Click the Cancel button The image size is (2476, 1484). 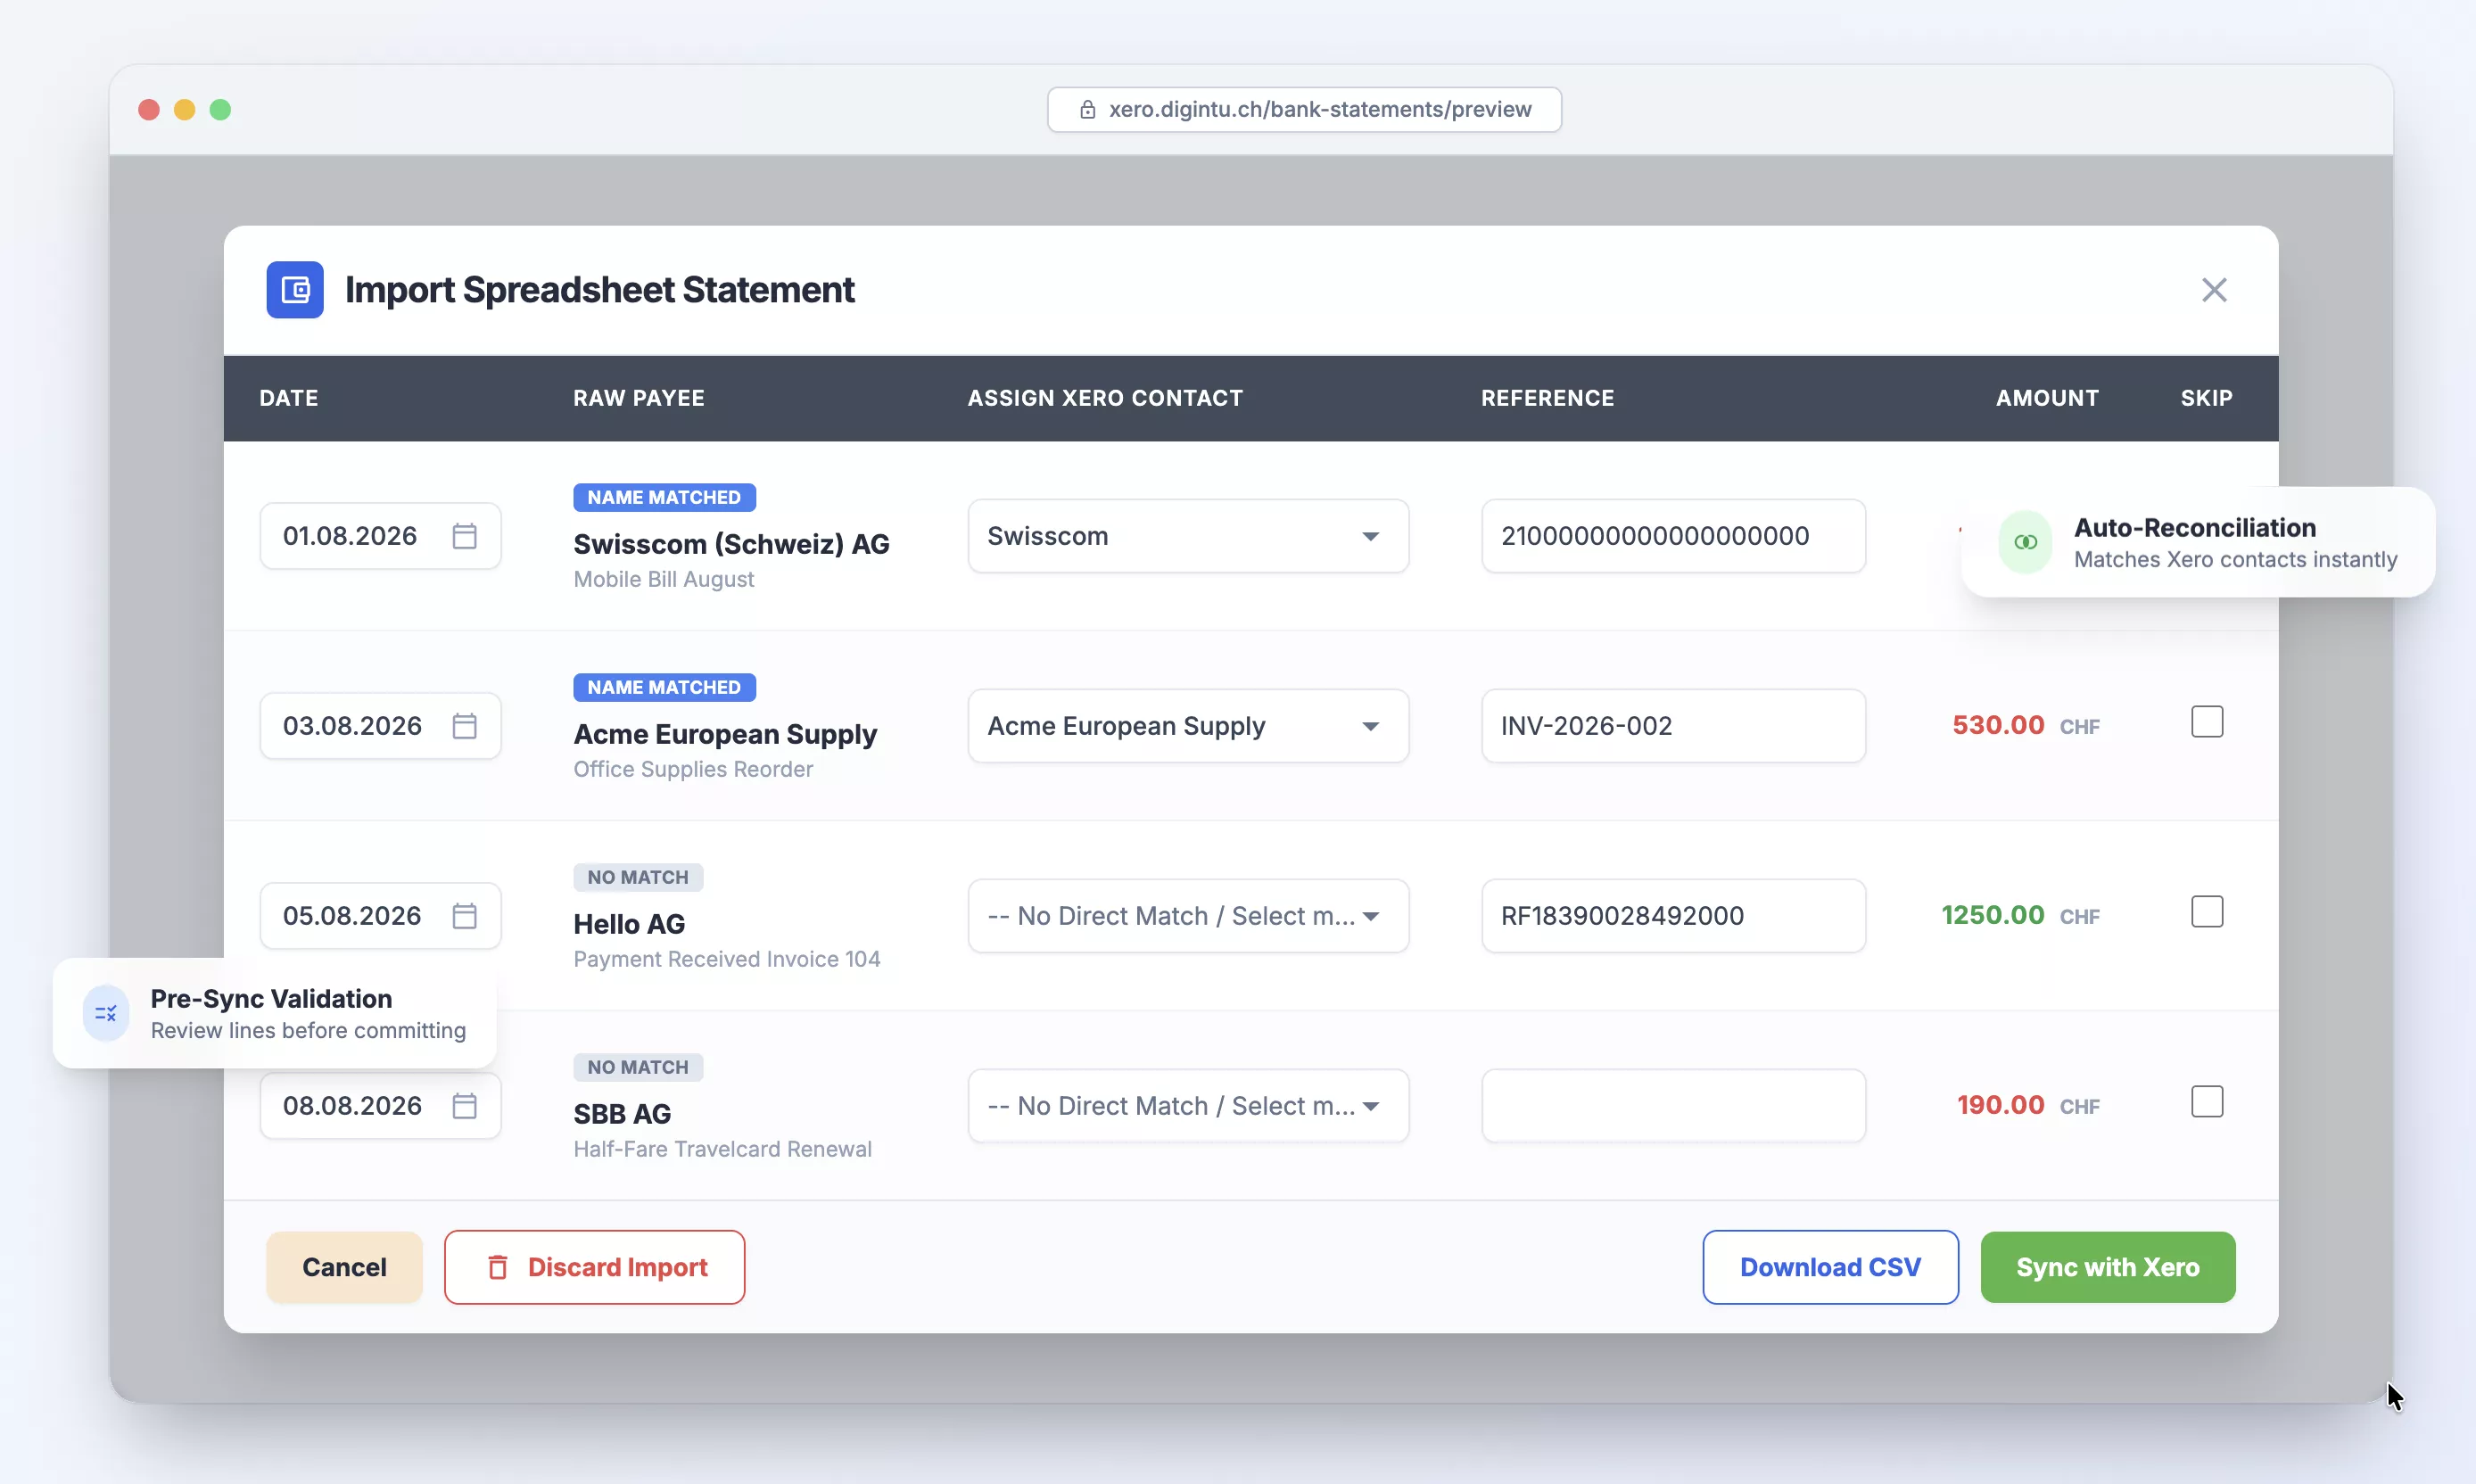click(344, 1267)
